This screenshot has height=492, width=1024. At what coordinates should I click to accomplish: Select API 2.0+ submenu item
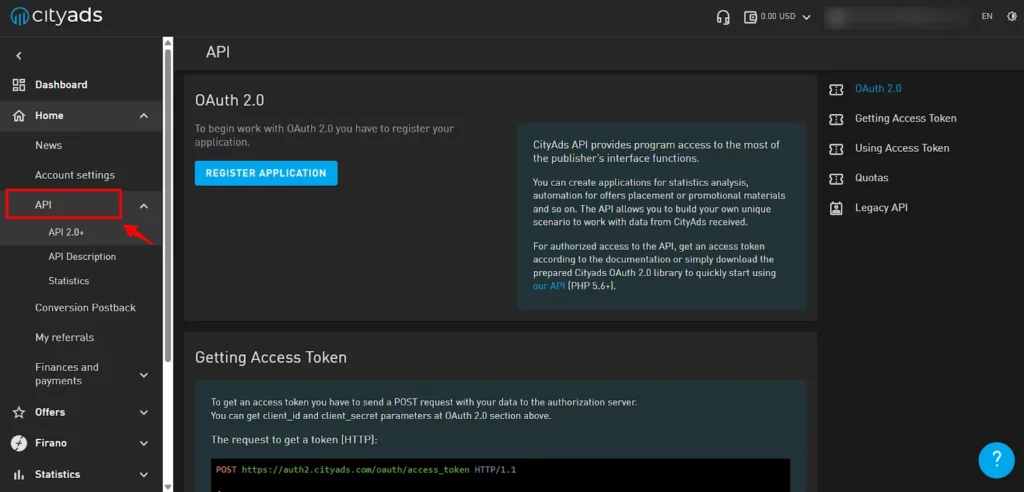click(x=66, y=232)
